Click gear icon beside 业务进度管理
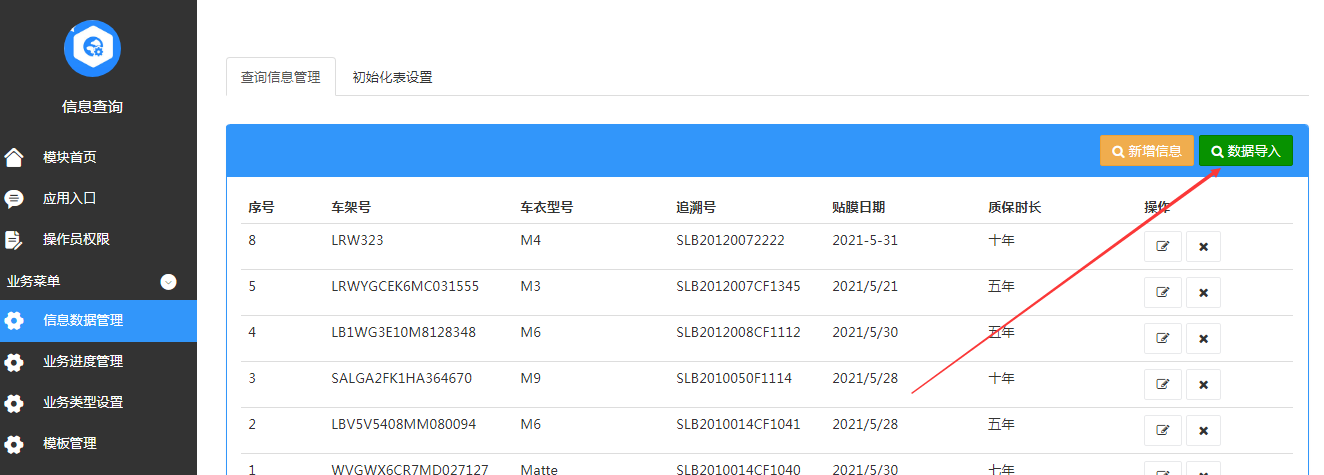Viewport: 1324px width, 475px height. 14,362
